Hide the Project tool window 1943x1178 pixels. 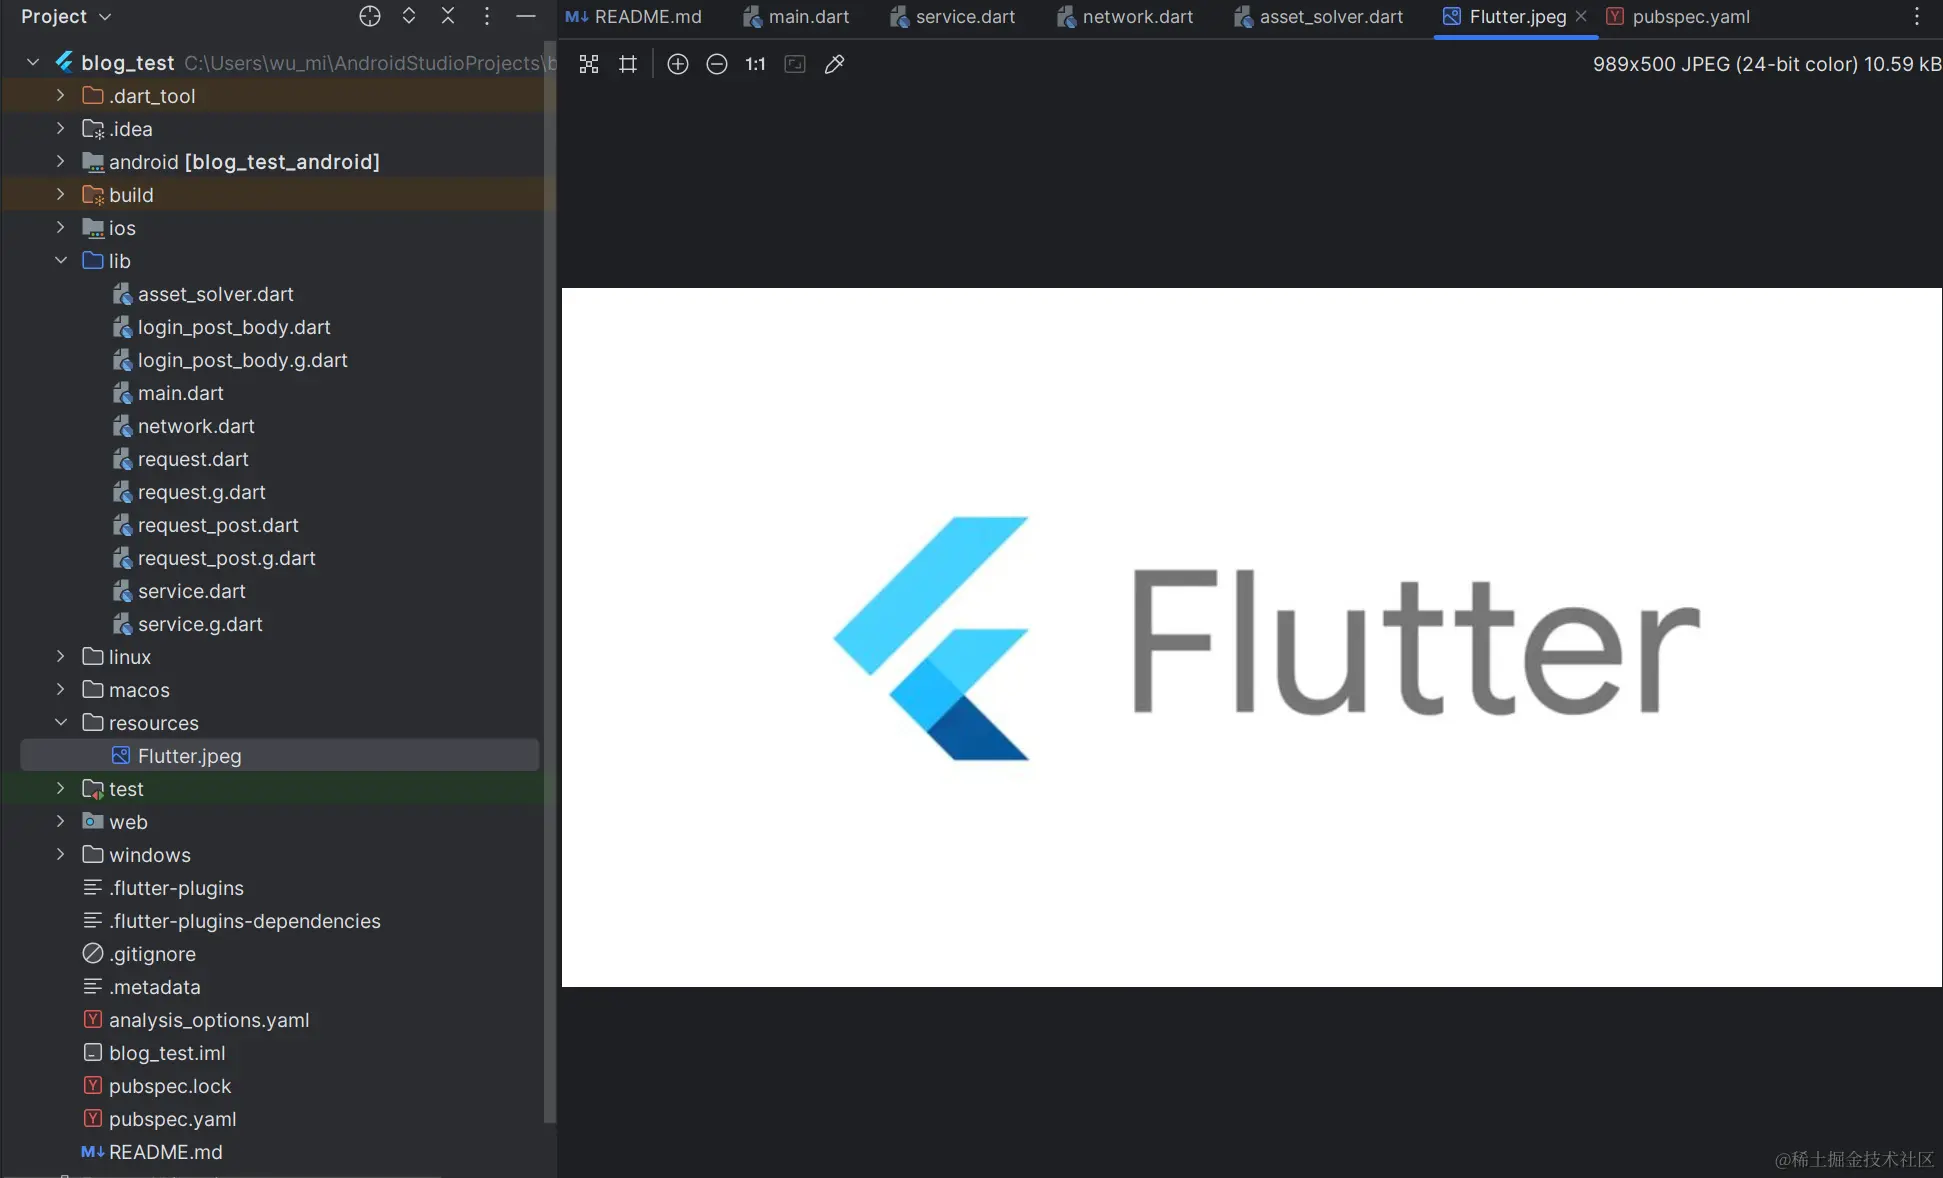[525, 16]
